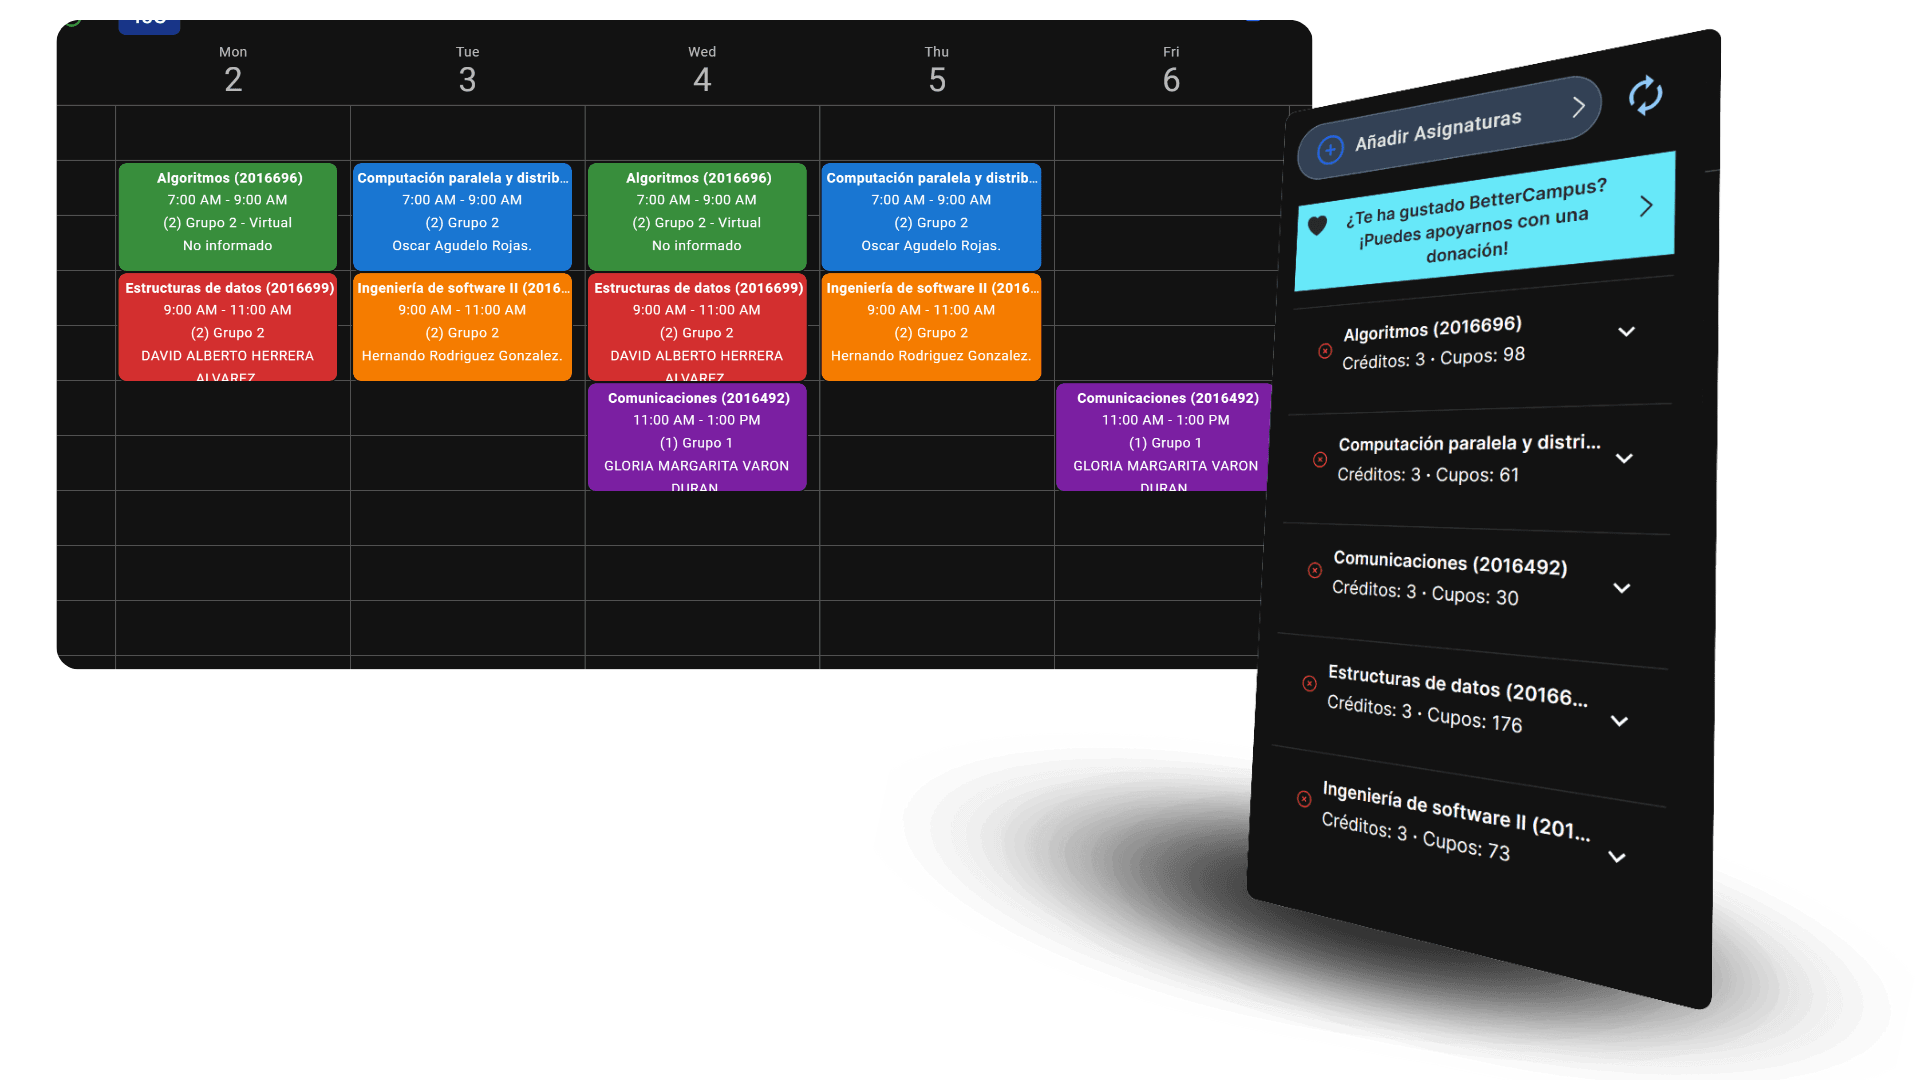
Task: Open Tuesday Computación paralela event
Action: (462, 216)
